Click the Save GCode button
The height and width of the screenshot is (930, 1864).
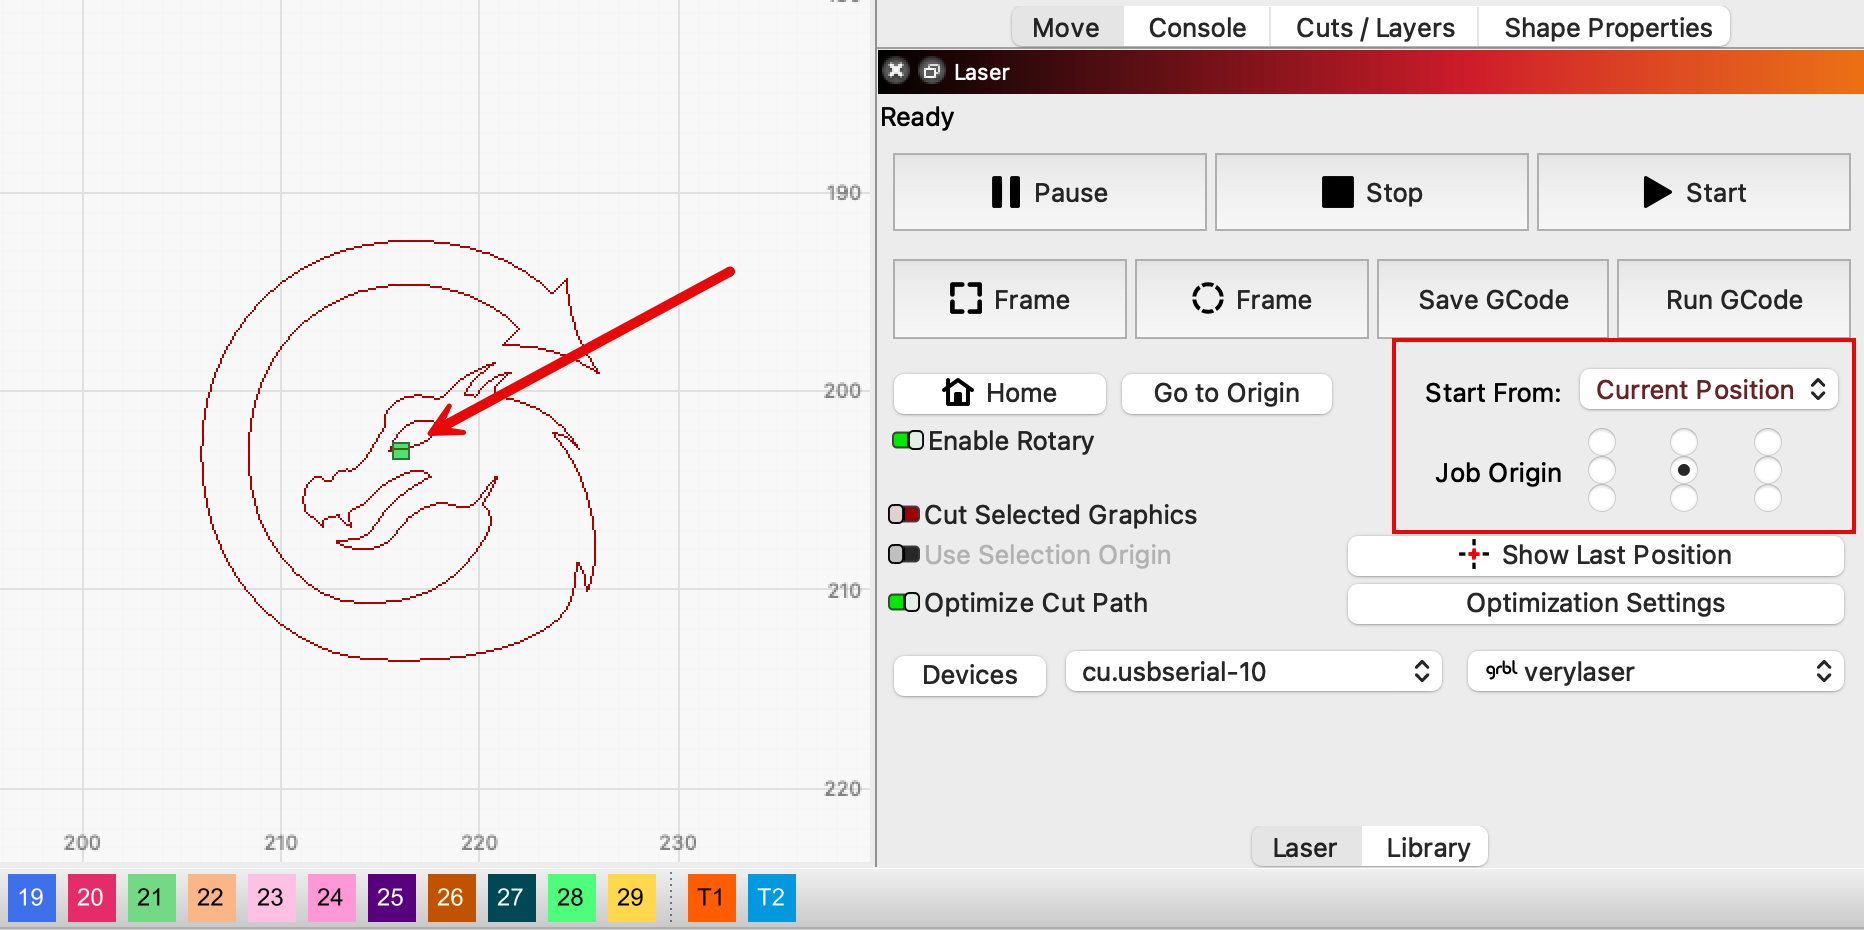tap(1492, 299)
